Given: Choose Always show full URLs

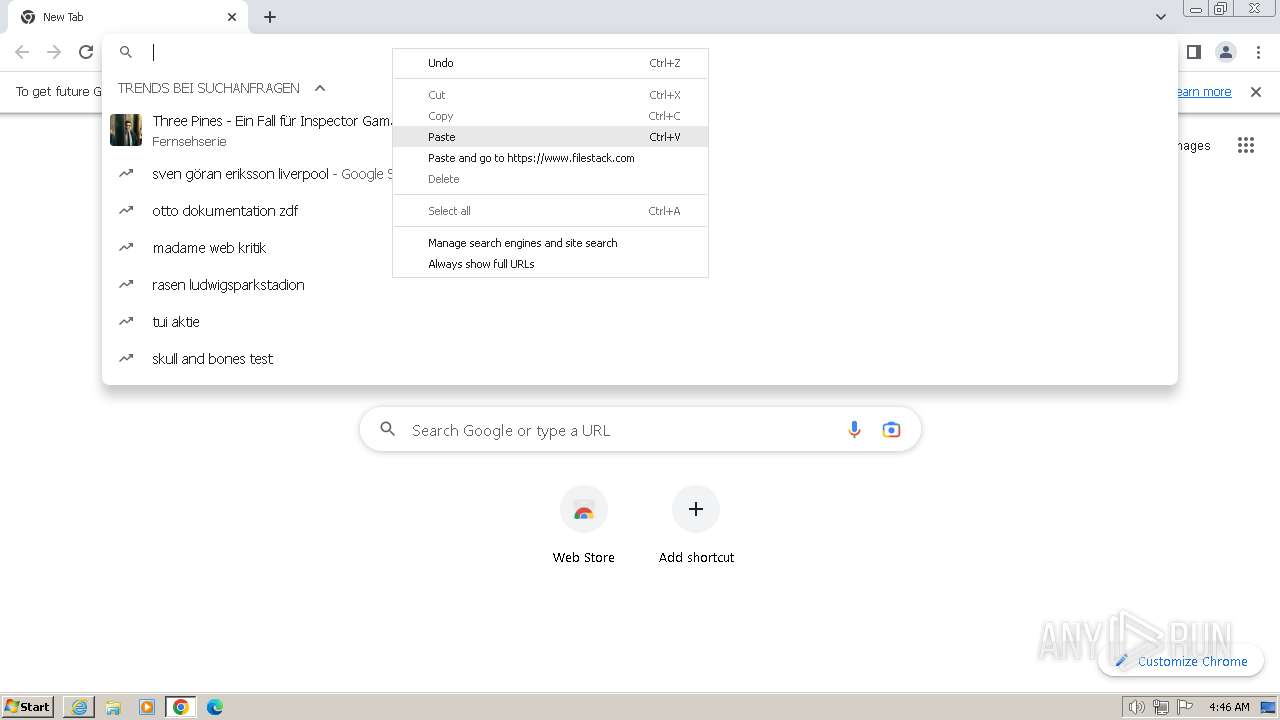Looking at the screenshot, I should (x=550, y=264).
